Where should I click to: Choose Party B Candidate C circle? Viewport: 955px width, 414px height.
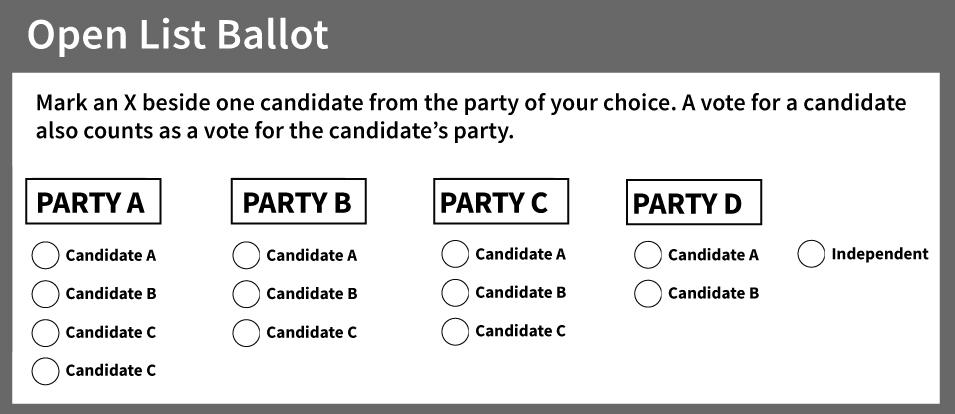tap(246, 332)
